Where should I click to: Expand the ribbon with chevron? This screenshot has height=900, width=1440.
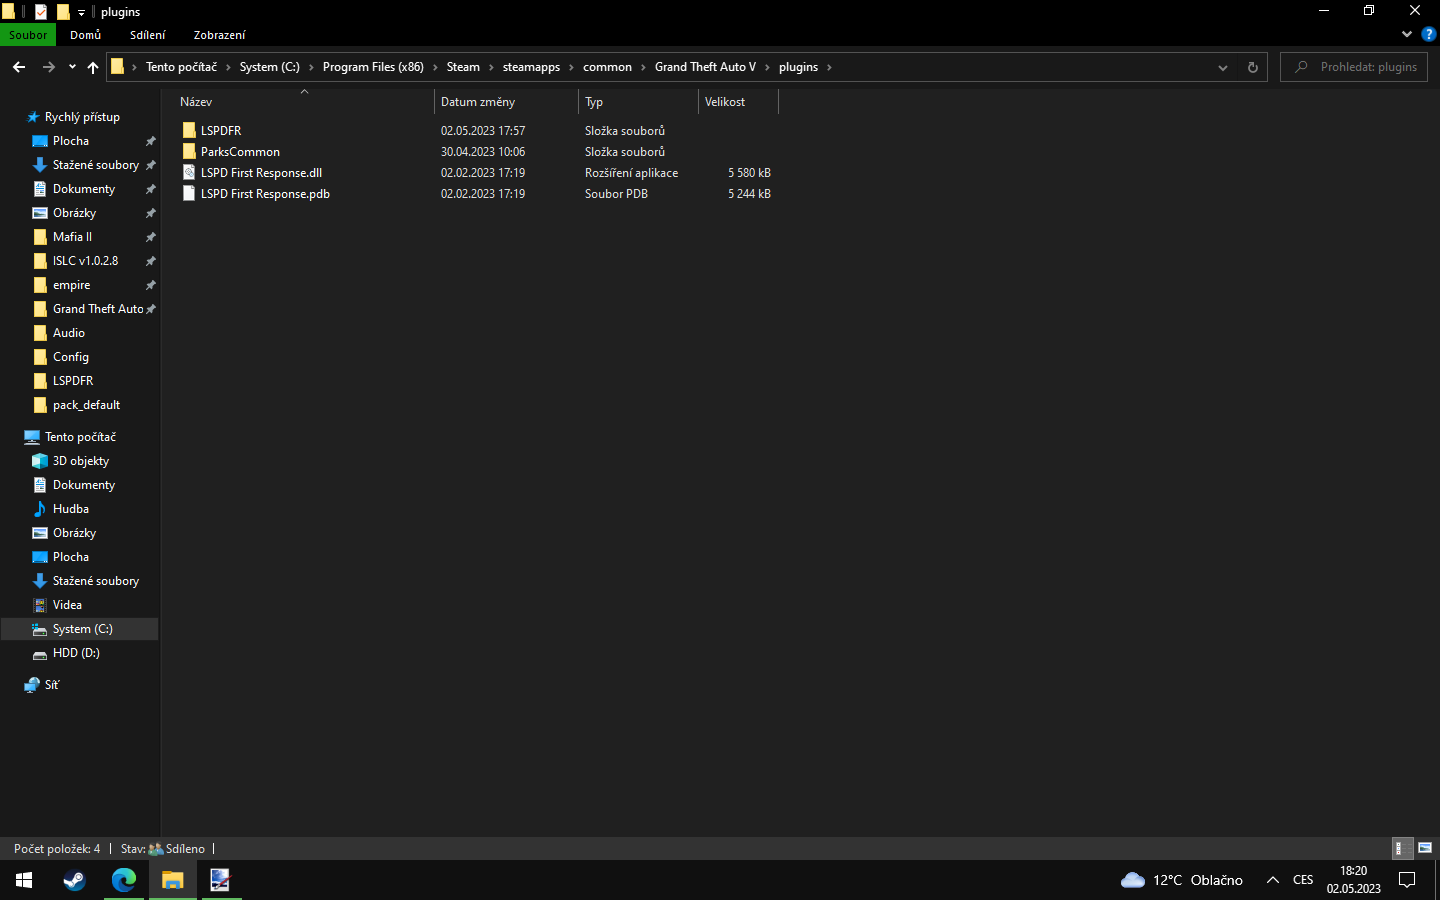click(x=1407, y=34)
